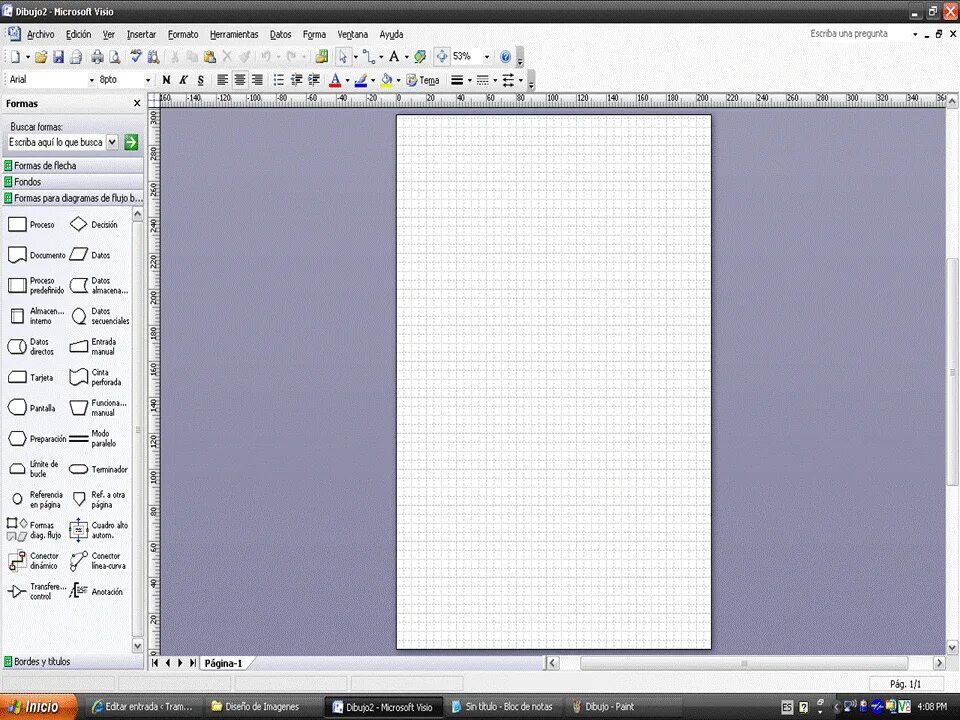Select the Proceso shape in the stencil

coord(18,224)
